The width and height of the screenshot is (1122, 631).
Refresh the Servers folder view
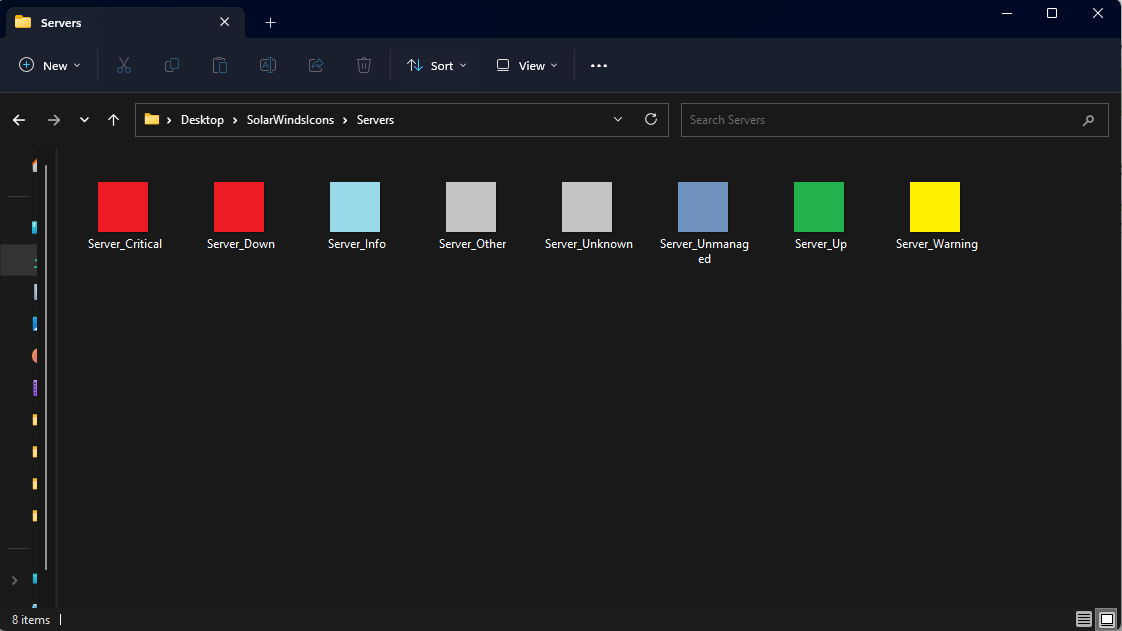click(651, 120)
